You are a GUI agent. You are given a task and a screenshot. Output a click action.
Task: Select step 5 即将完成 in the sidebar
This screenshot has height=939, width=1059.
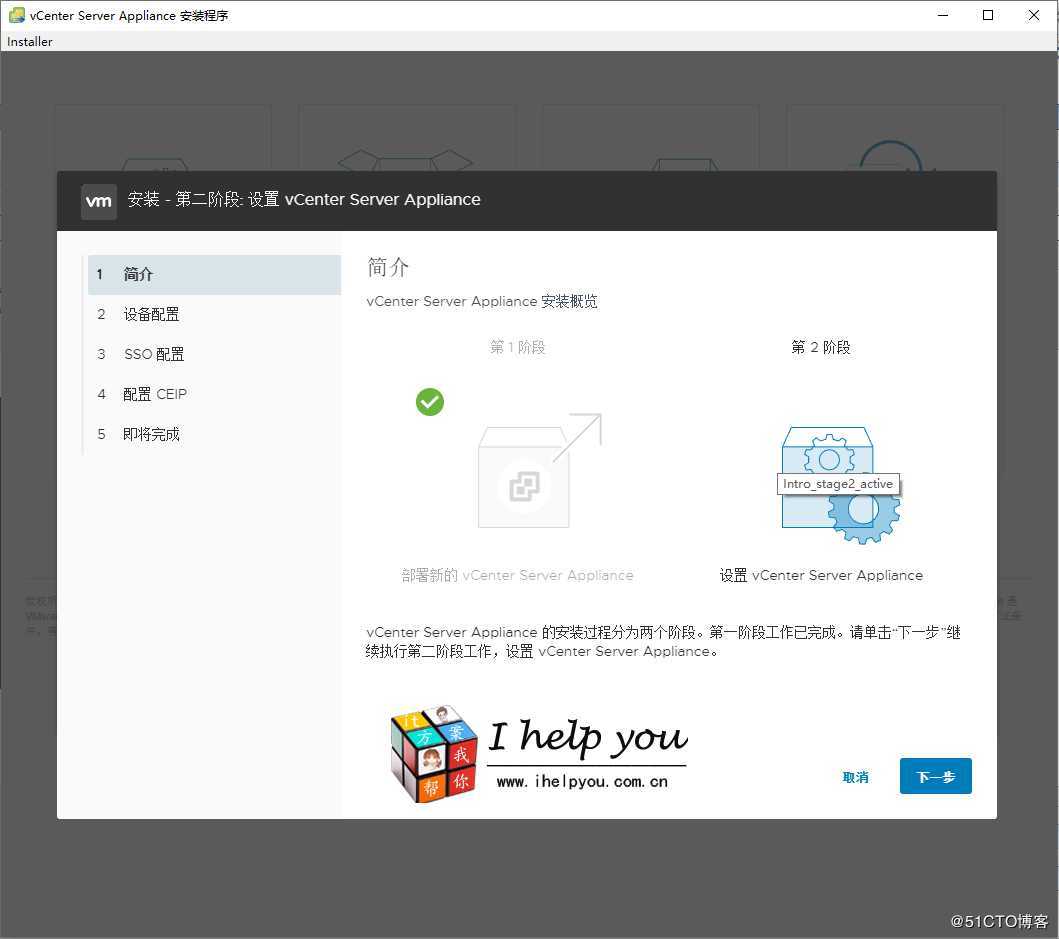[214, 434]
